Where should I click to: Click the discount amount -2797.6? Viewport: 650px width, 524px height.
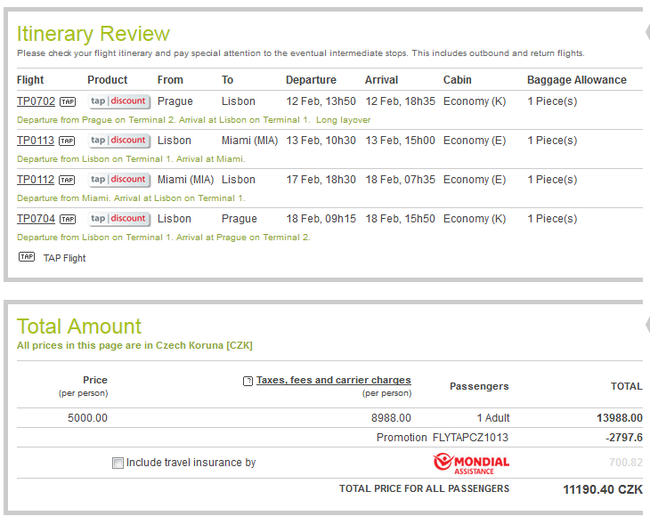coord(624,437)
